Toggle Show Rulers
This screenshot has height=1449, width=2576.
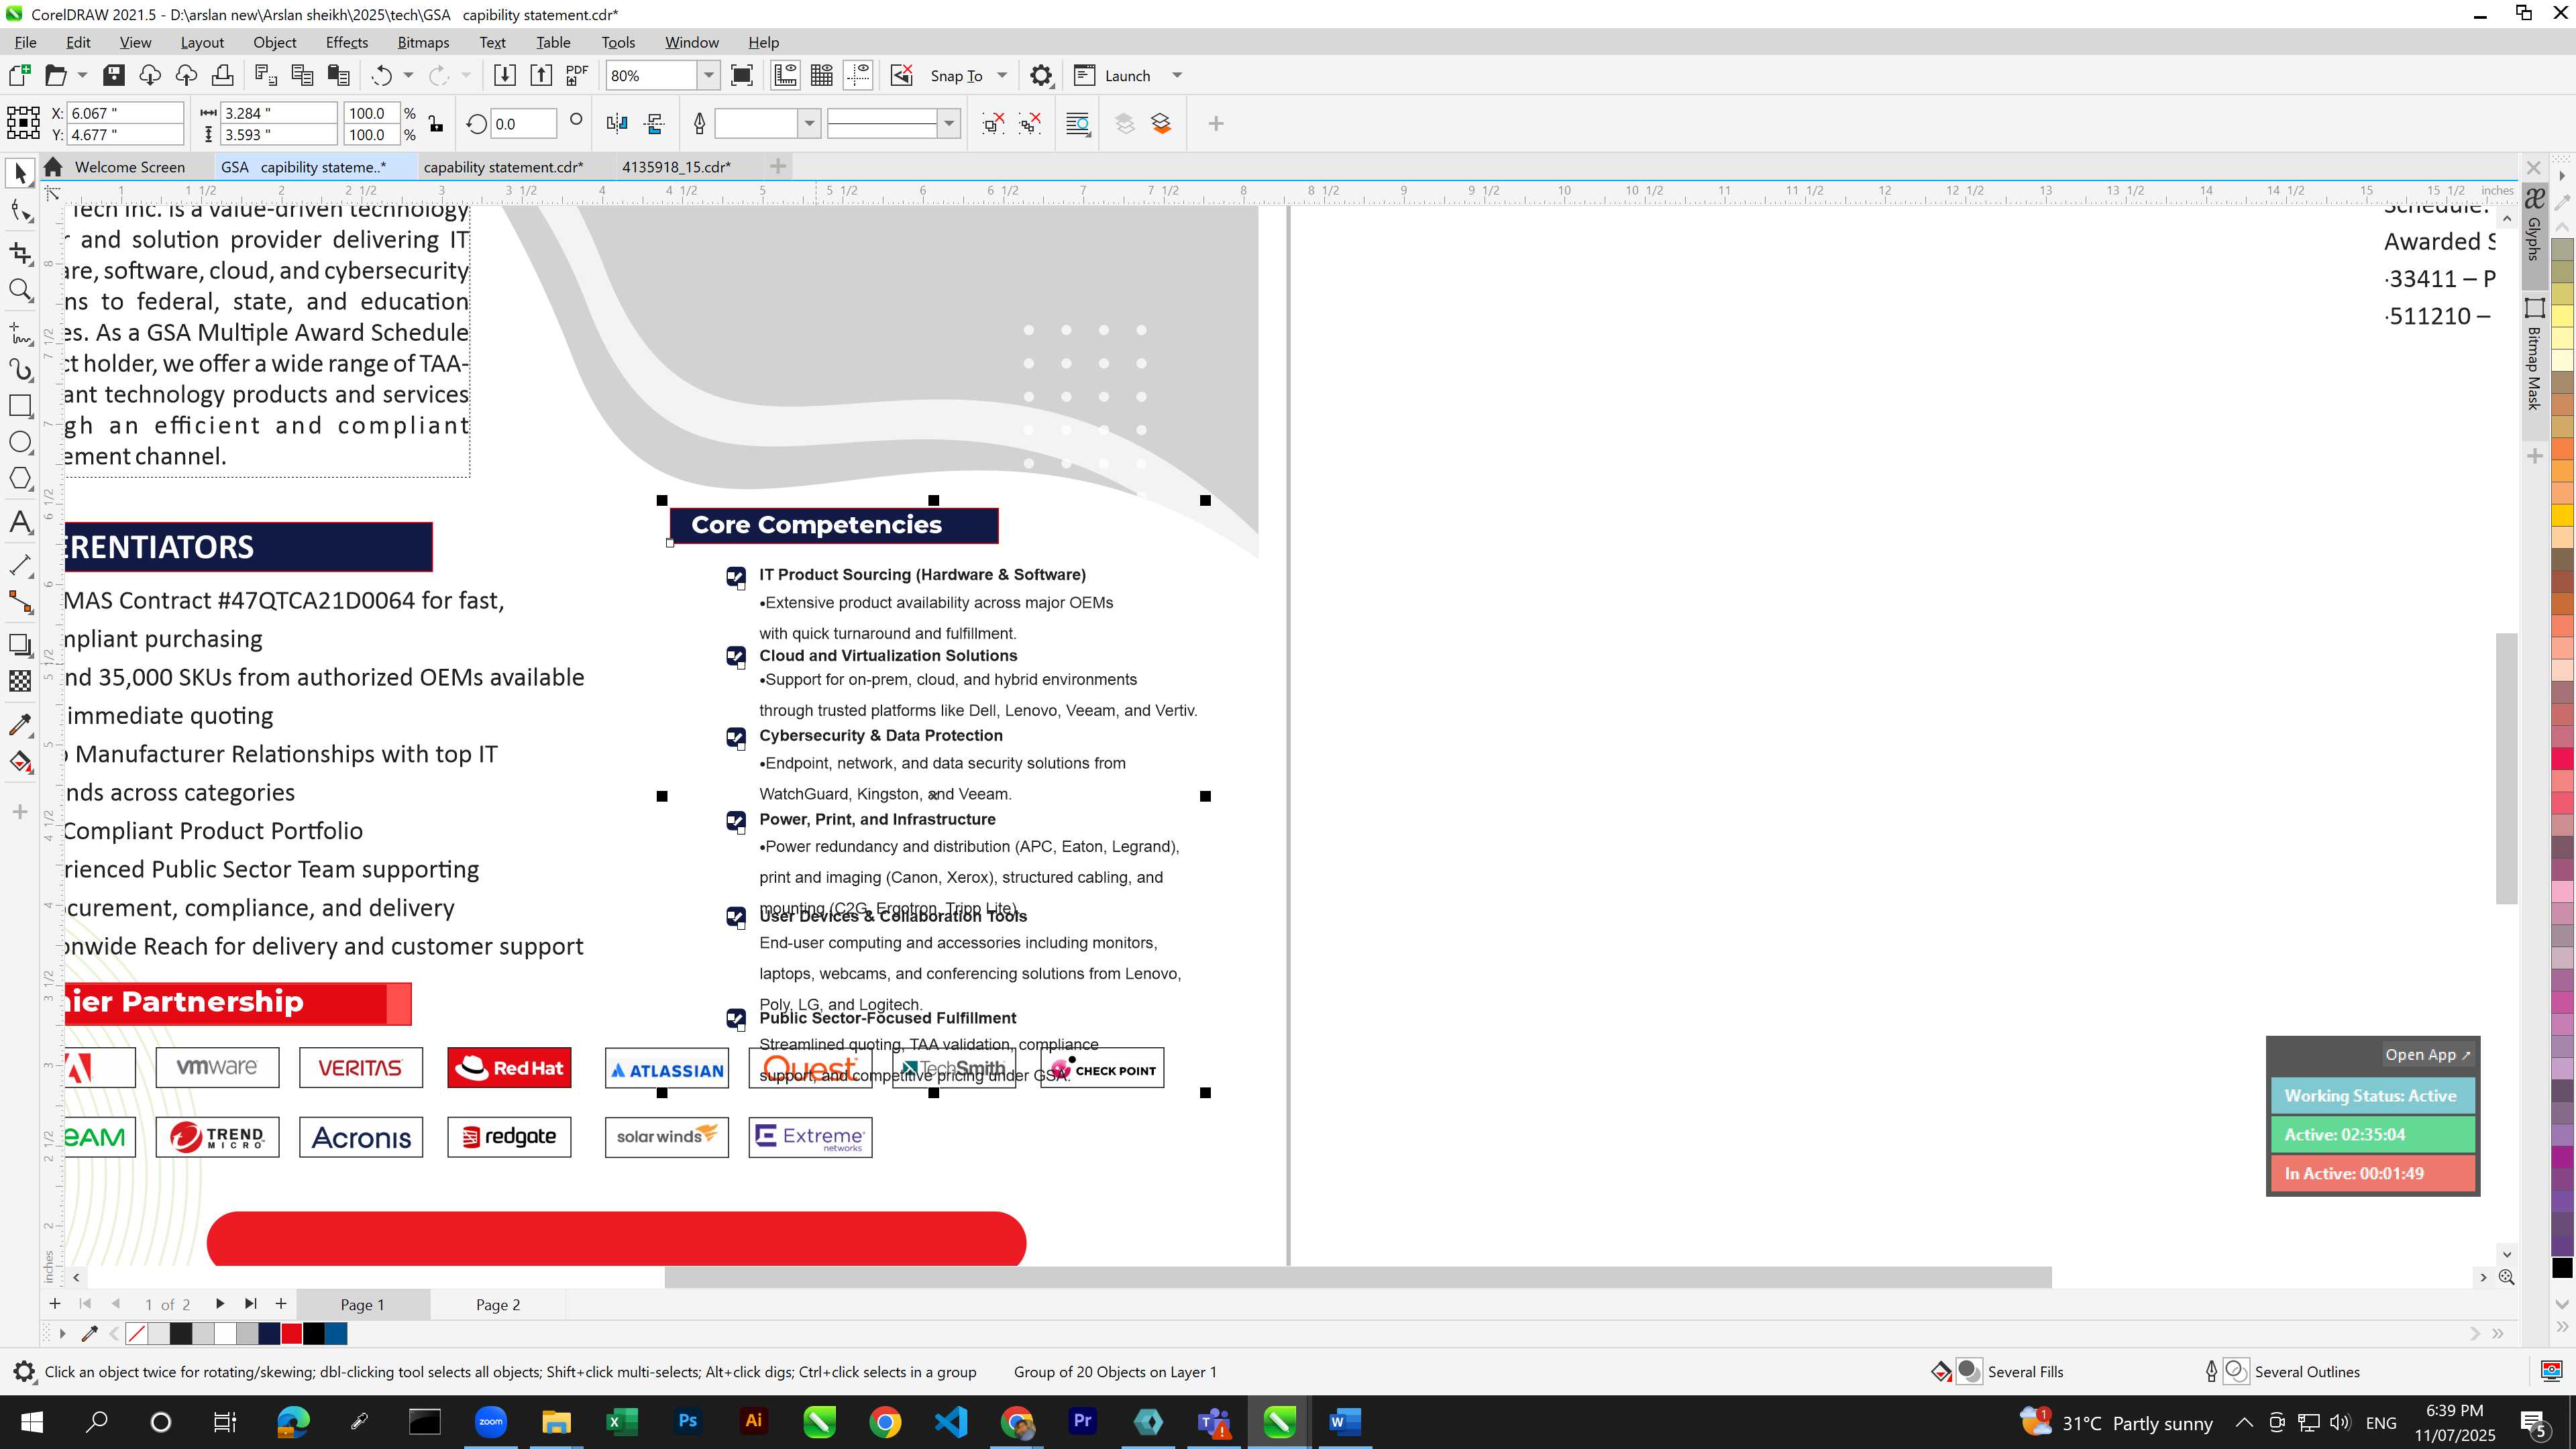click(785, 75)
